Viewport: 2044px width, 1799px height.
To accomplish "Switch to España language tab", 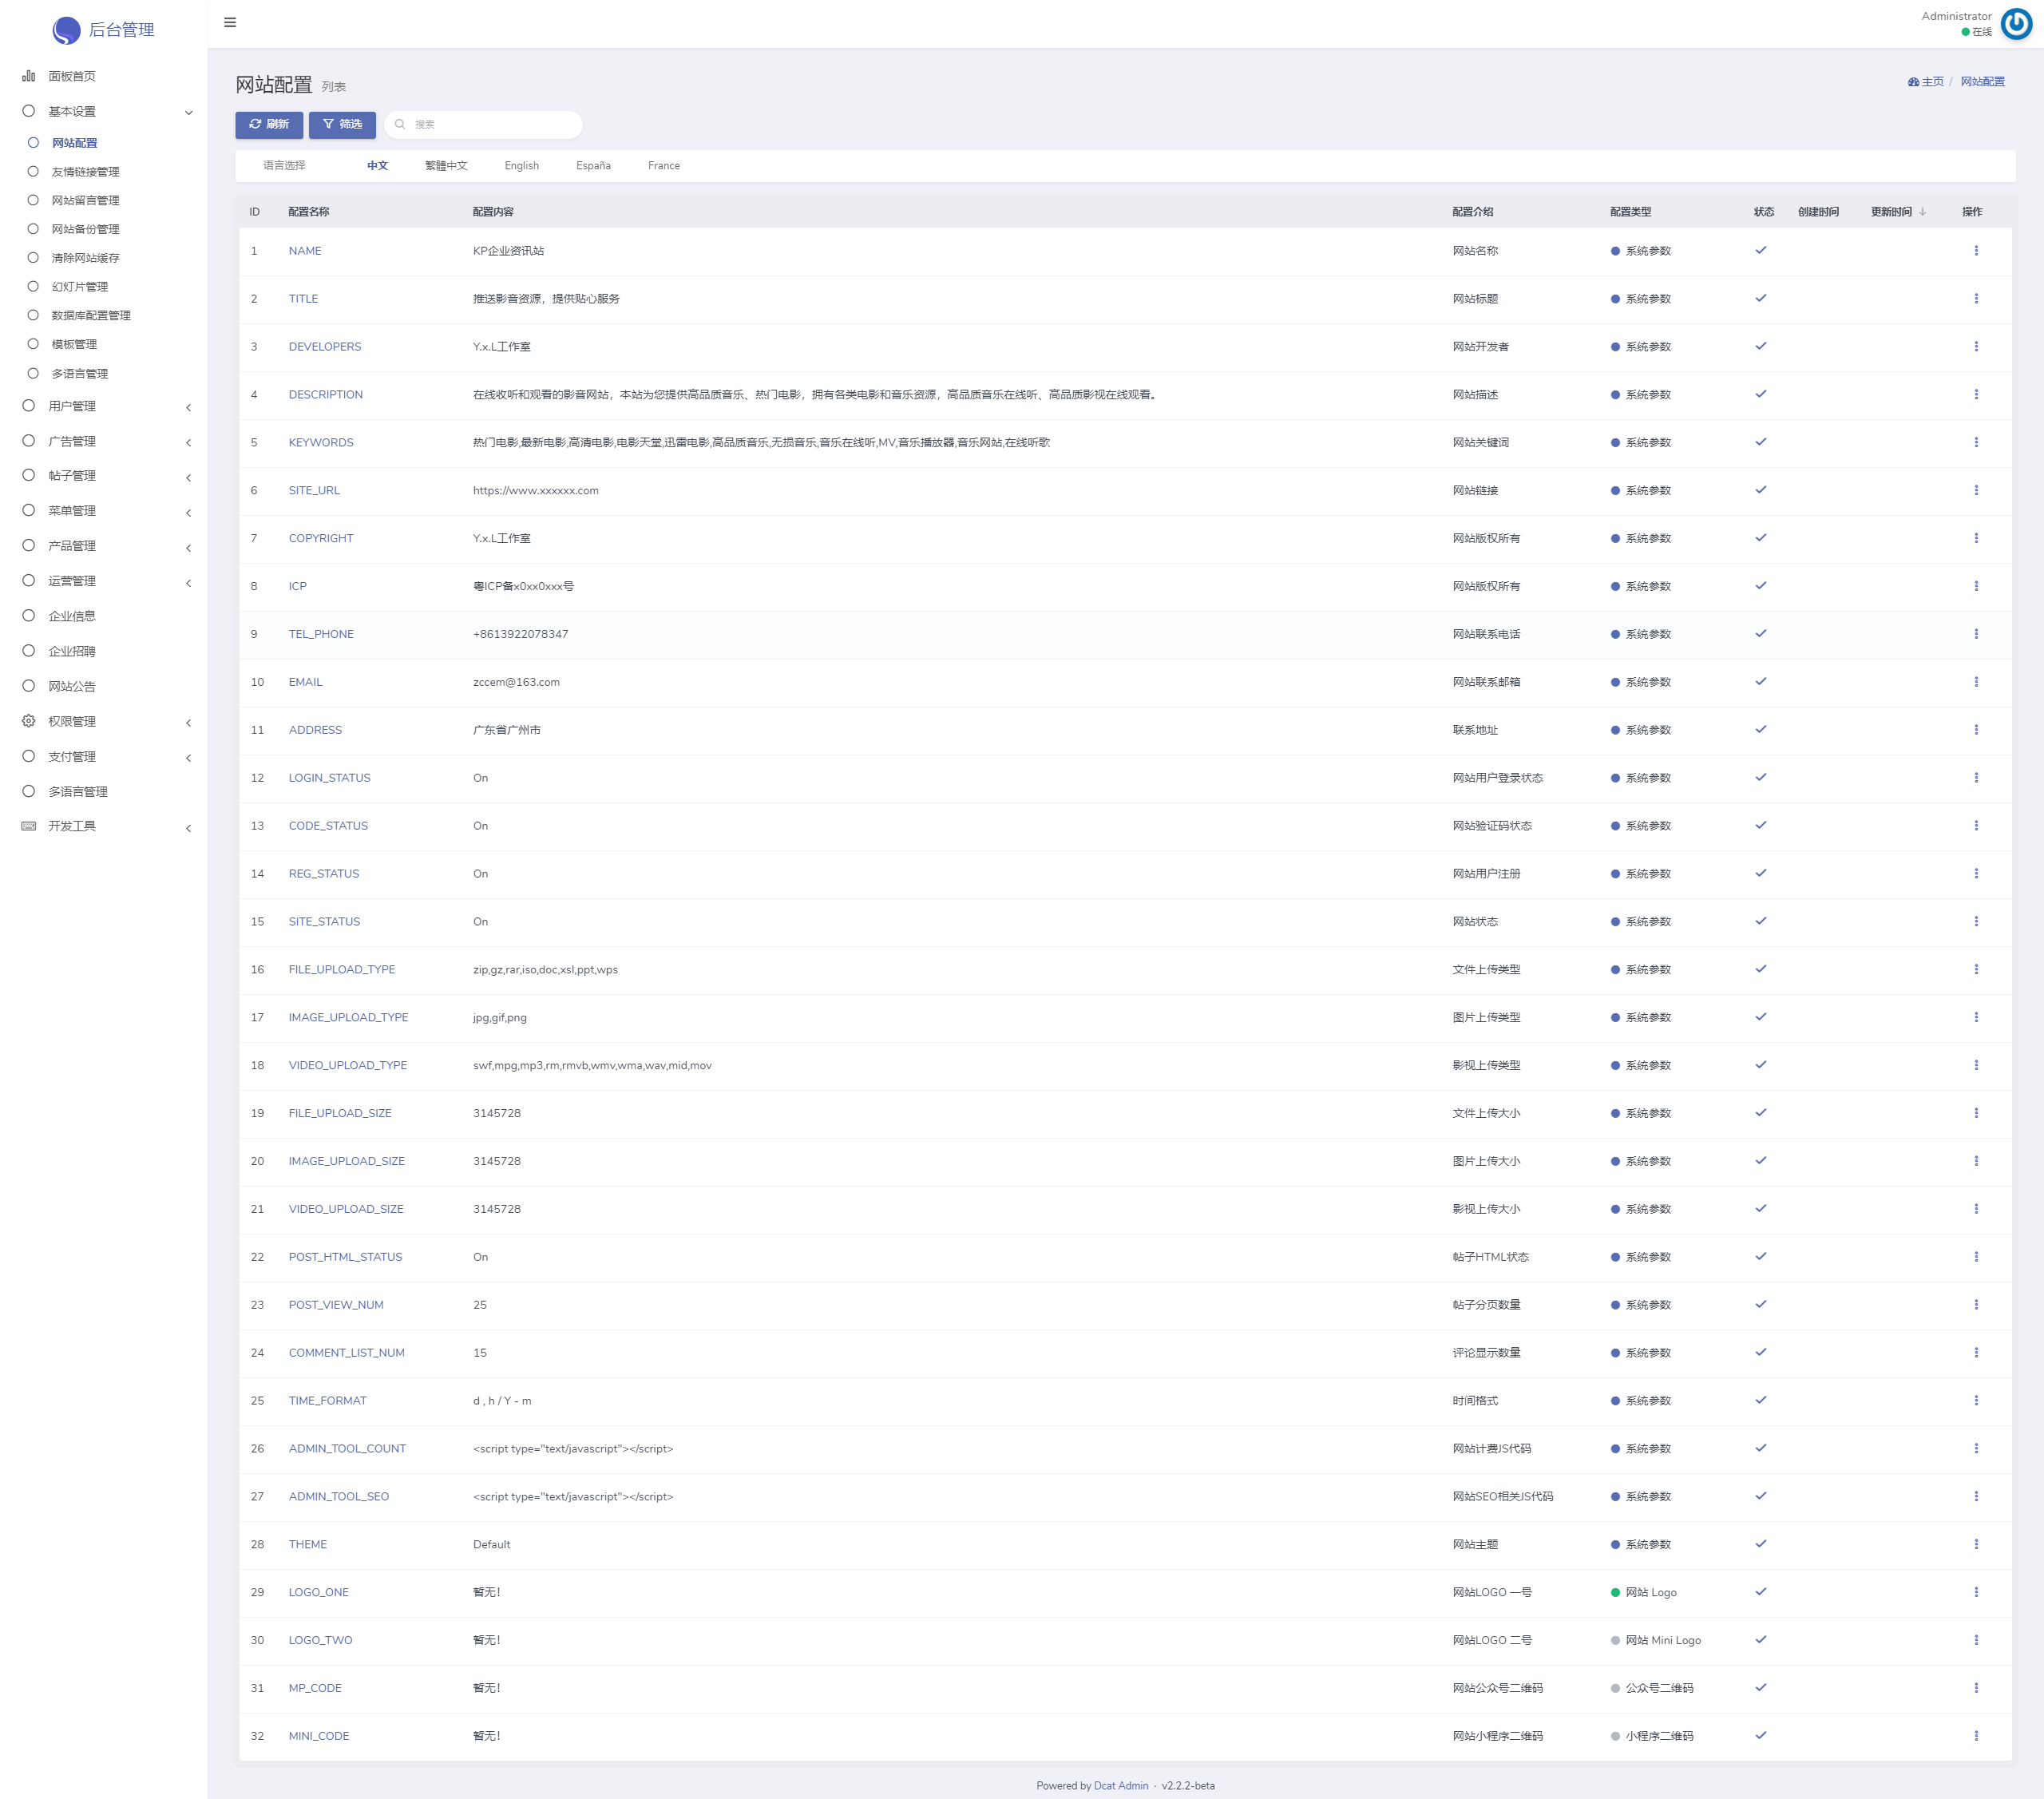I will 593,166.
